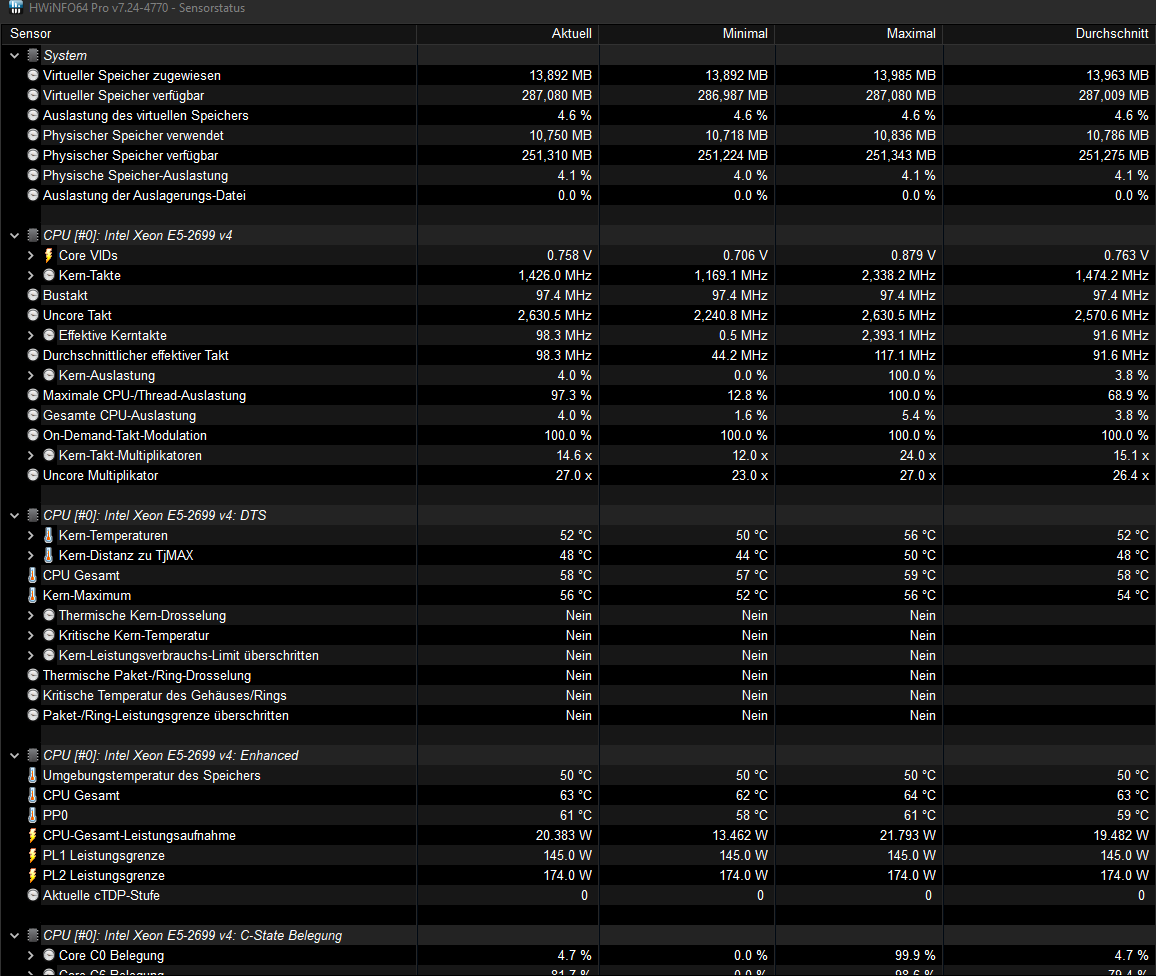
Task: Click the lightning icon of PL2 Leistungsgrenze
Action: pyautogui.click(x=32, y=875)
